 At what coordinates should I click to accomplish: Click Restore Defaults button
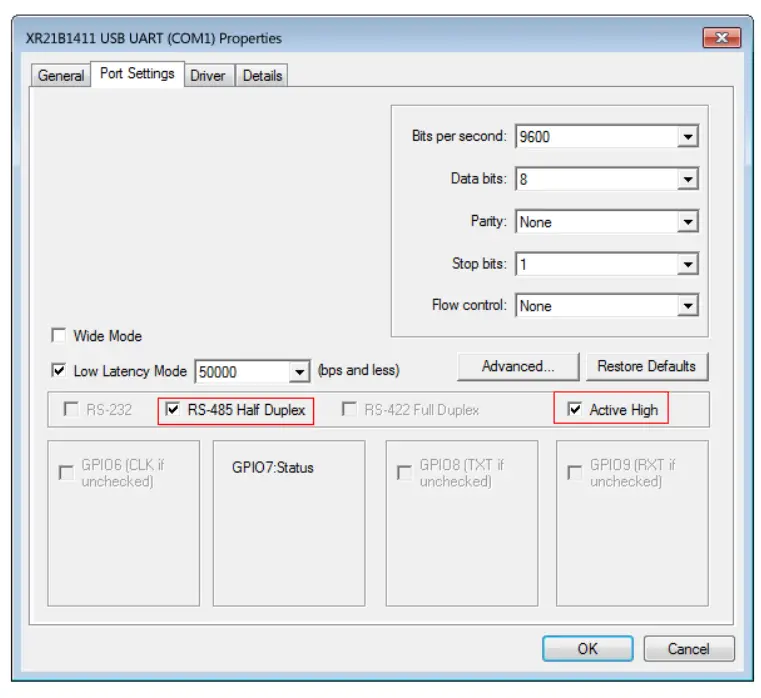coord(646,366)
